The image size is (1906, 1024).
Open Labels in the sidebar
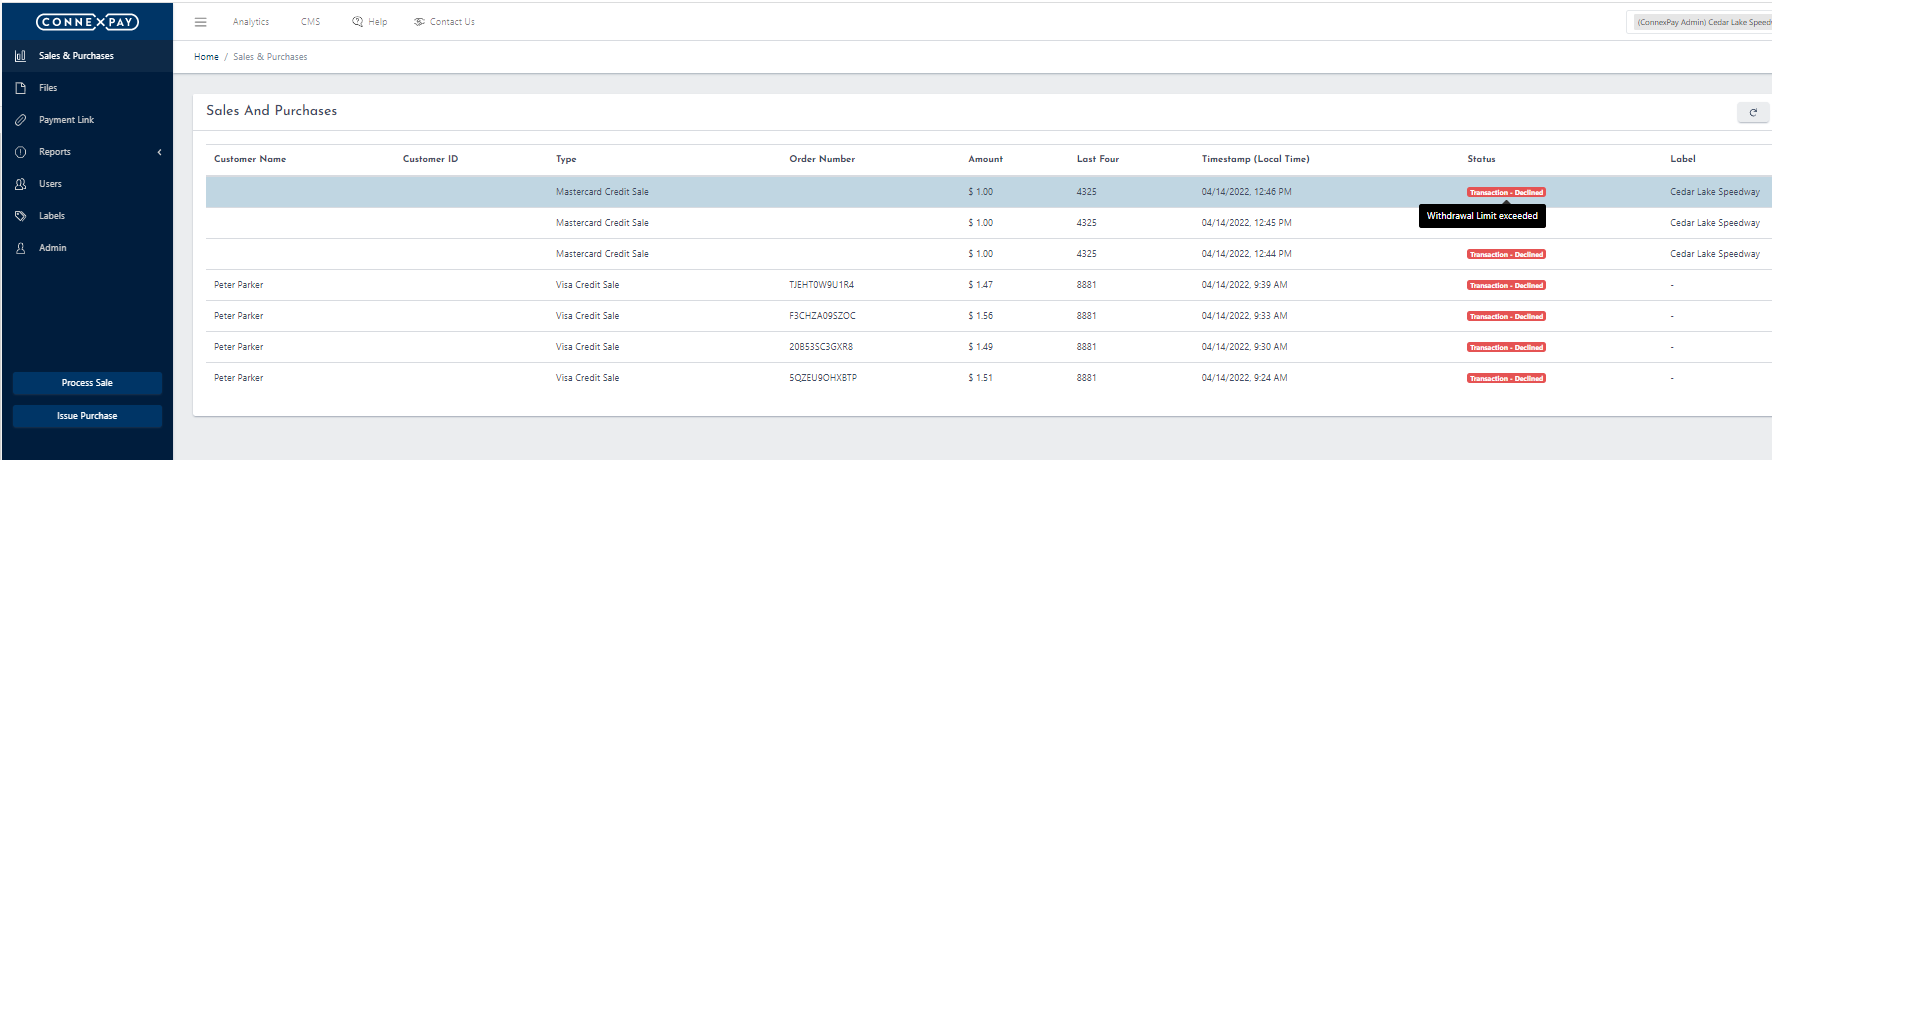click(x=87, y=216)
